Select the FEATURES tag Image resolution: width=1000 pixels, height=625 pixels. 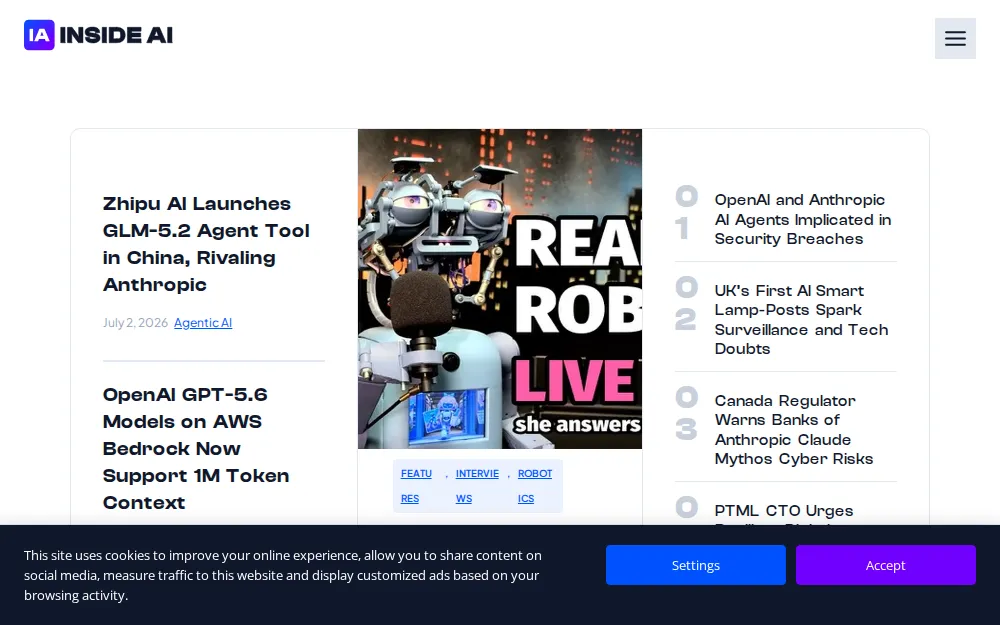click(416, 486)
